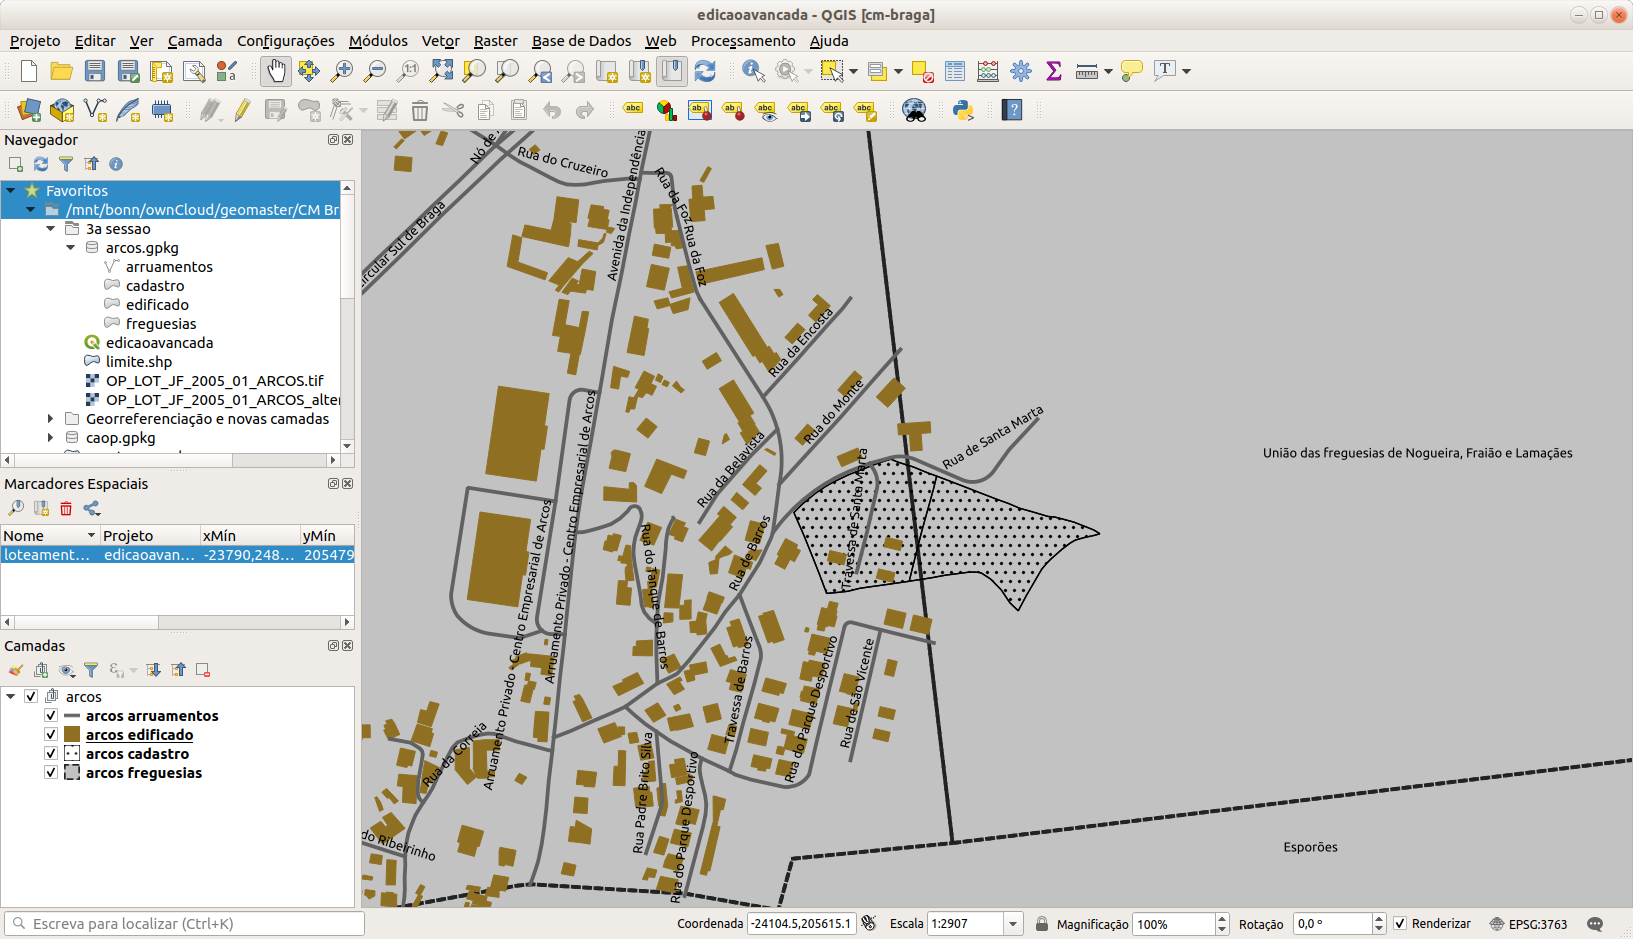Disable the Renderizar checkbox

1400,924
